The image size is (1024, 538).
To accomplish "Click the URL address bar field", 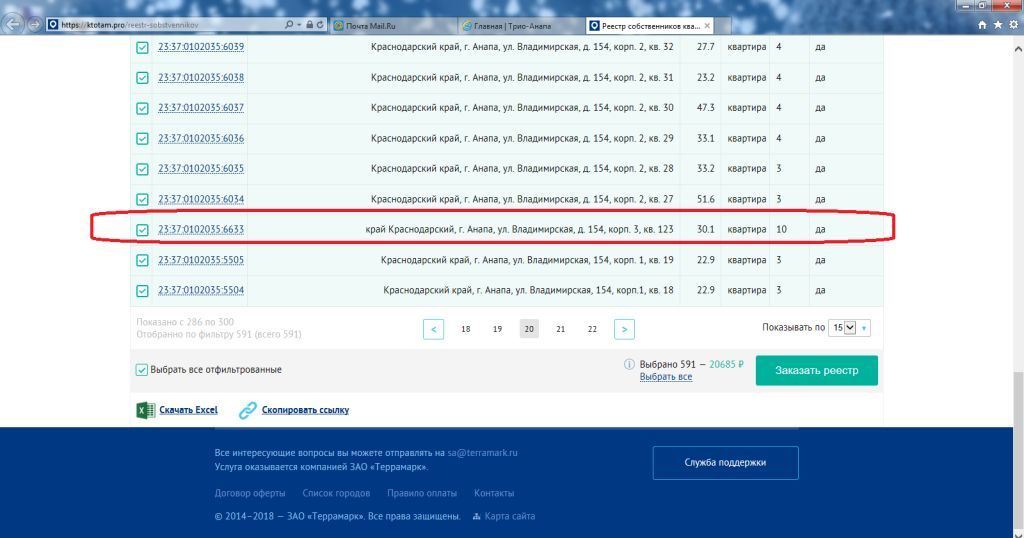I will tap(171, 25).
